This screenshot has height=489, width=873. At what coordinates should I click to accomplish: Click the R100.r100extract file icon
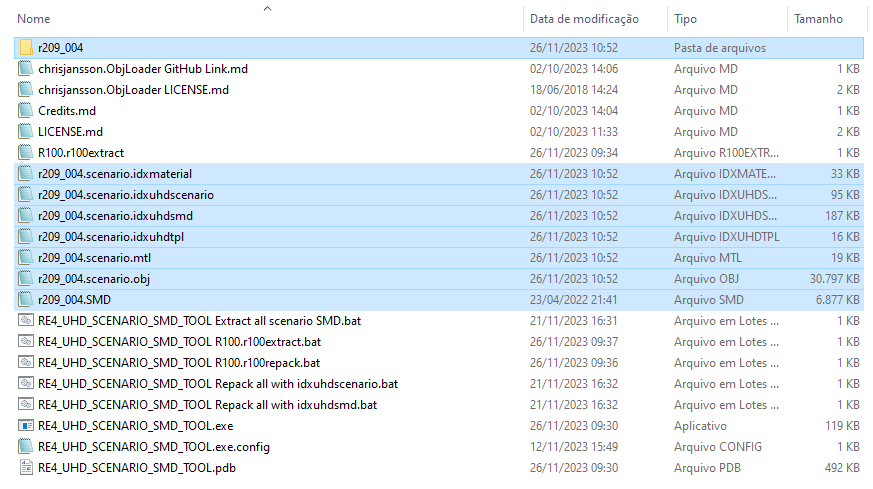pos(26,153)
